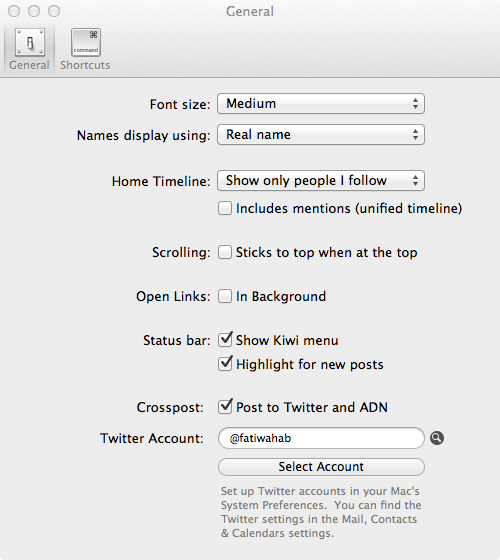Expand the Names display using dropdown
Screen dimensions: 500x560
pos(321,135)
